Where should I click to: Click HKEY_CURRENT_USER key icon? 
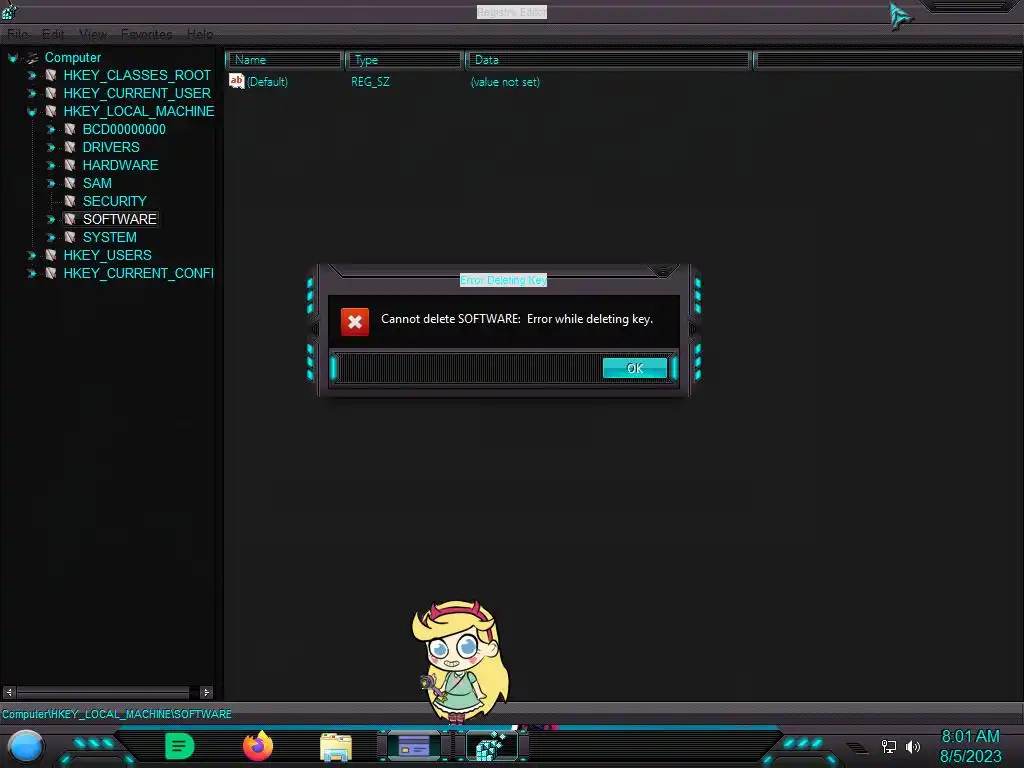click(x=51, y=93)
